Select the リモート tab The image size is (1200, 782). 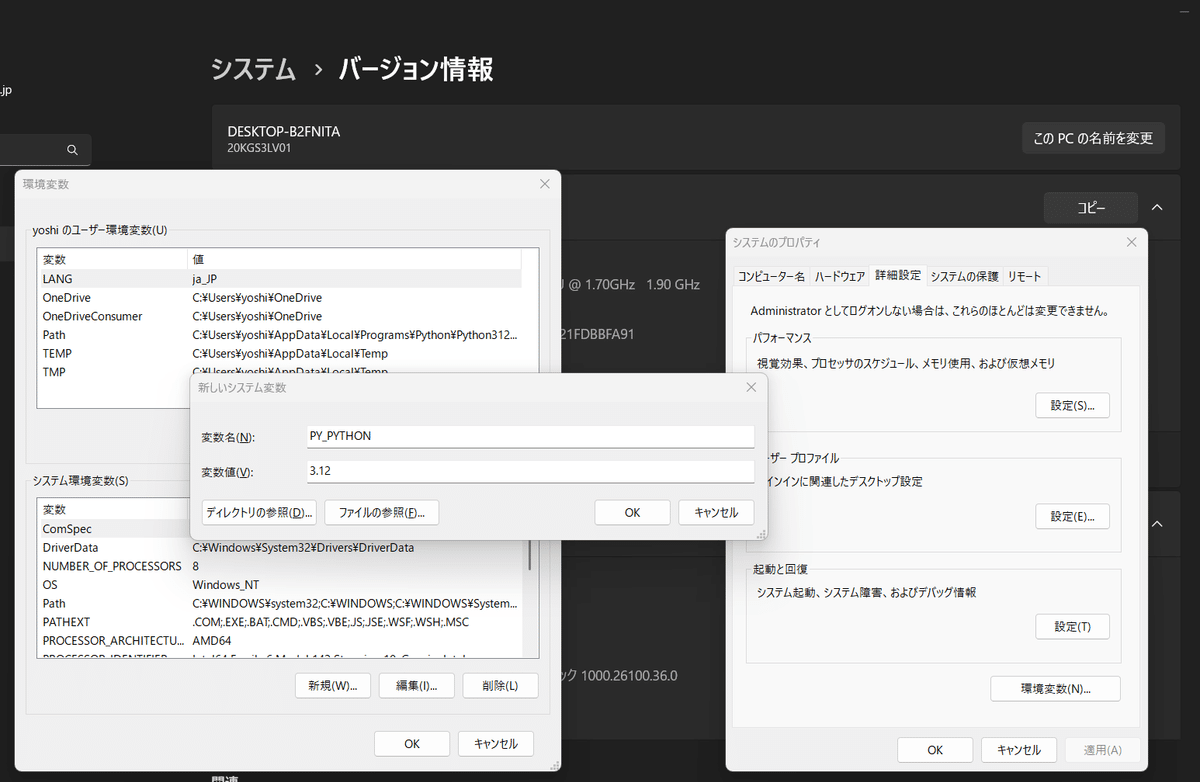click(1025, 275)
